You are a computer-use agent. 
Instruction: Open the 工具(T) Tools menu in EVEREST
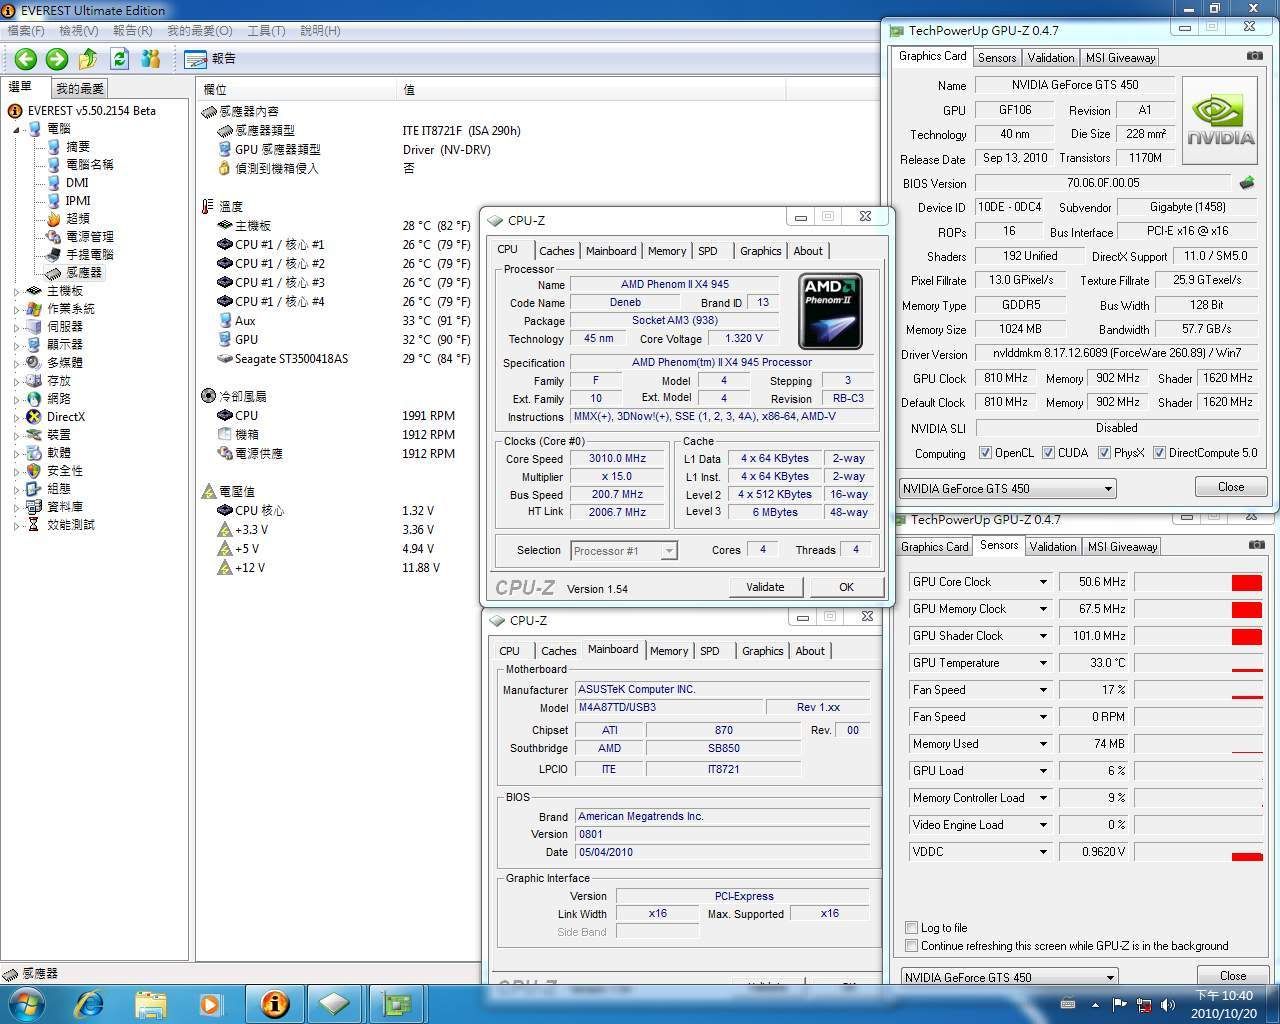coord(266,31)
